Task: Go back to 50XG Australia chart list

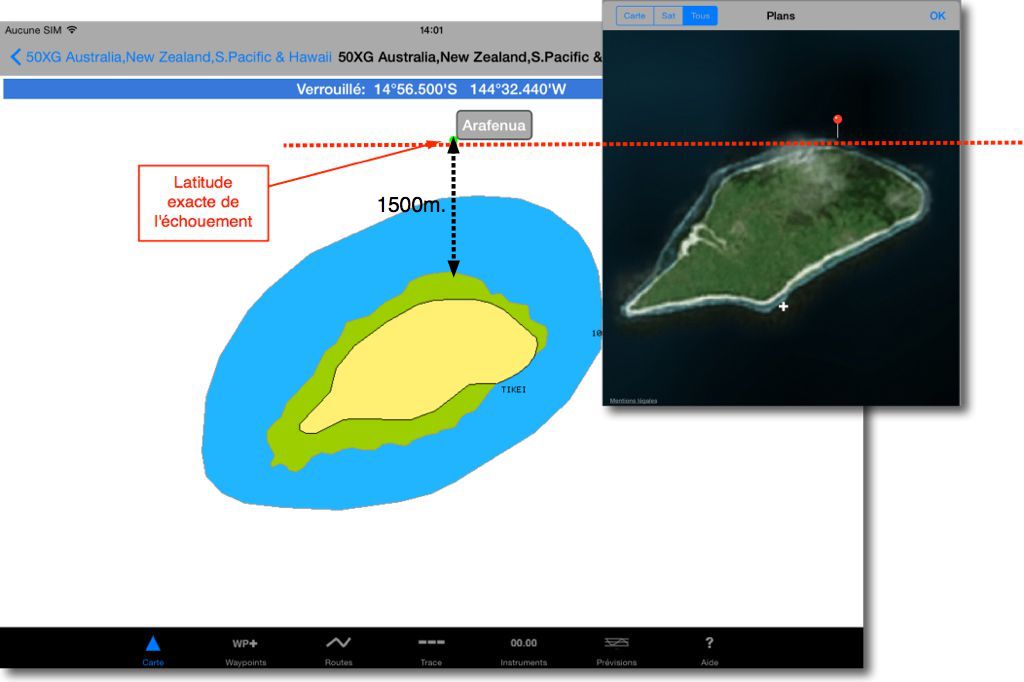Action: coord(178,57)
